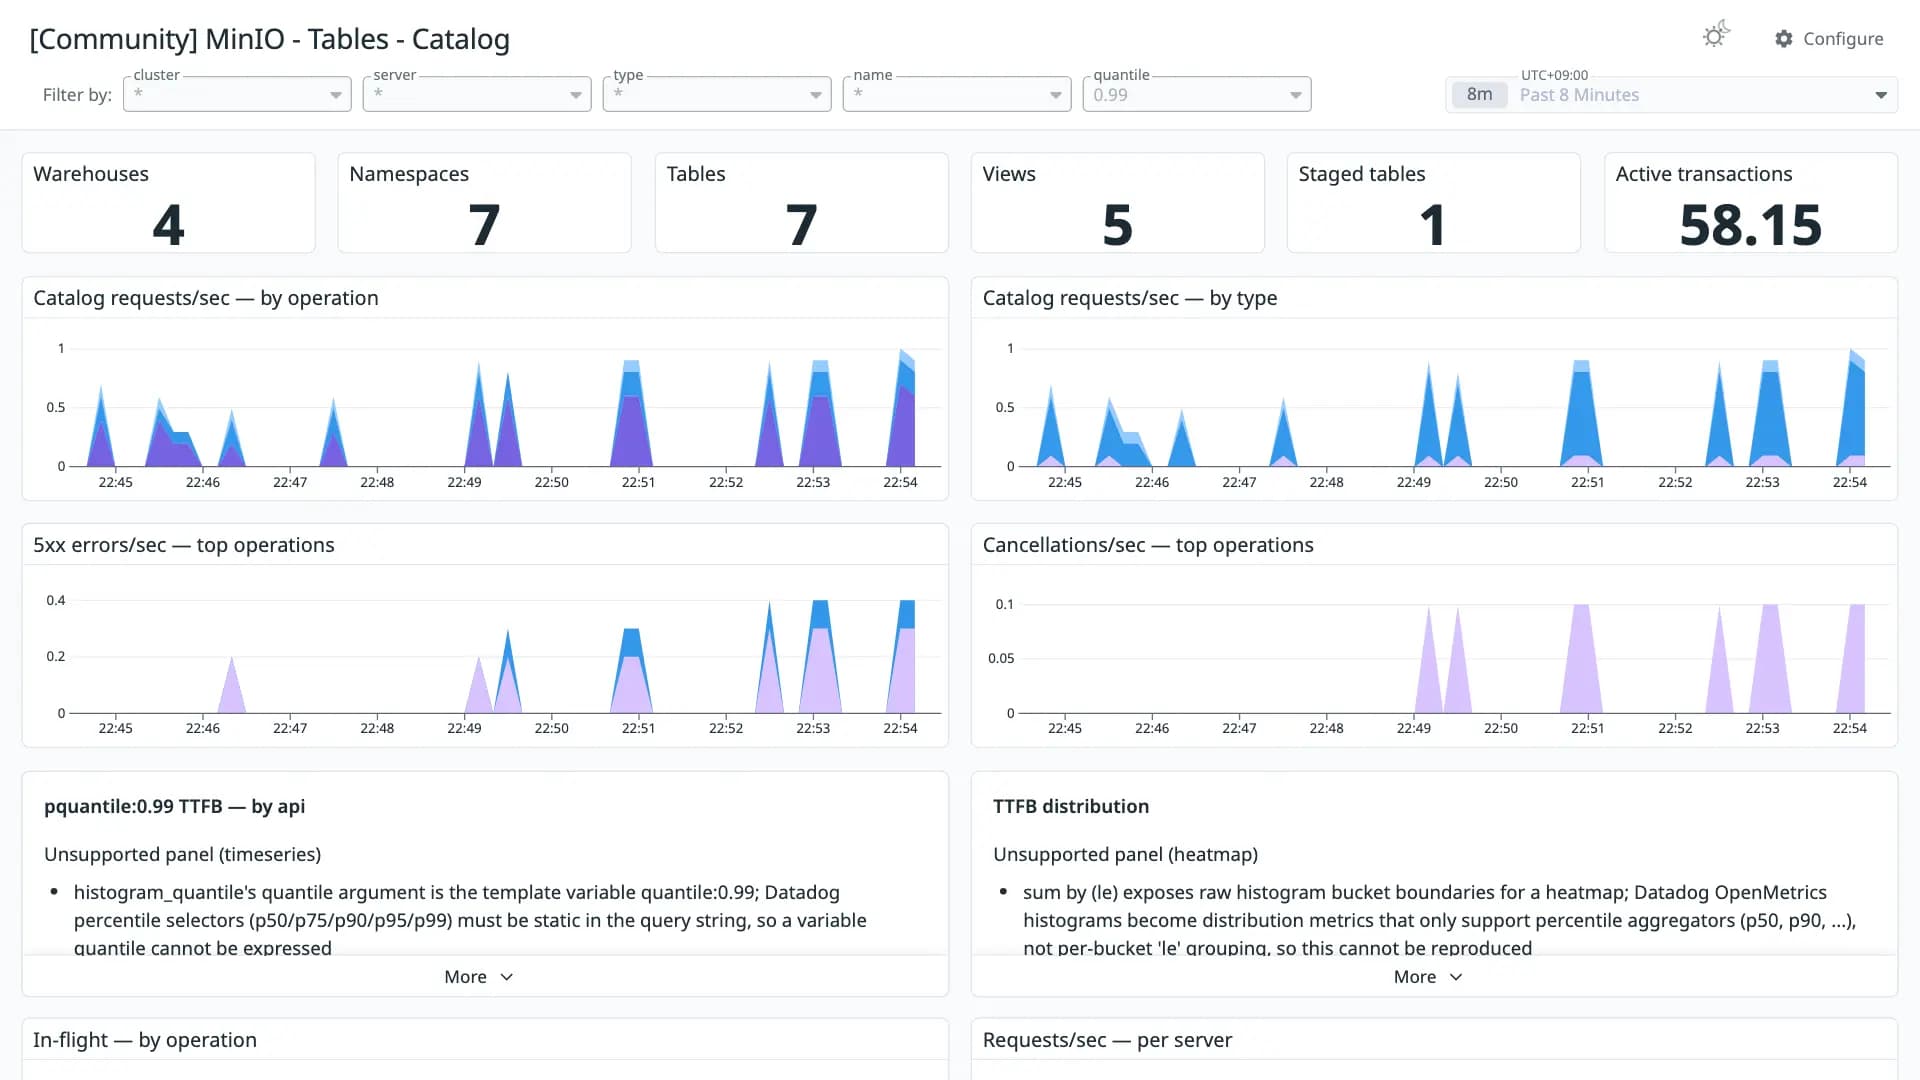Open the Past 8 Minutes time selector

tap(1671, 94)
